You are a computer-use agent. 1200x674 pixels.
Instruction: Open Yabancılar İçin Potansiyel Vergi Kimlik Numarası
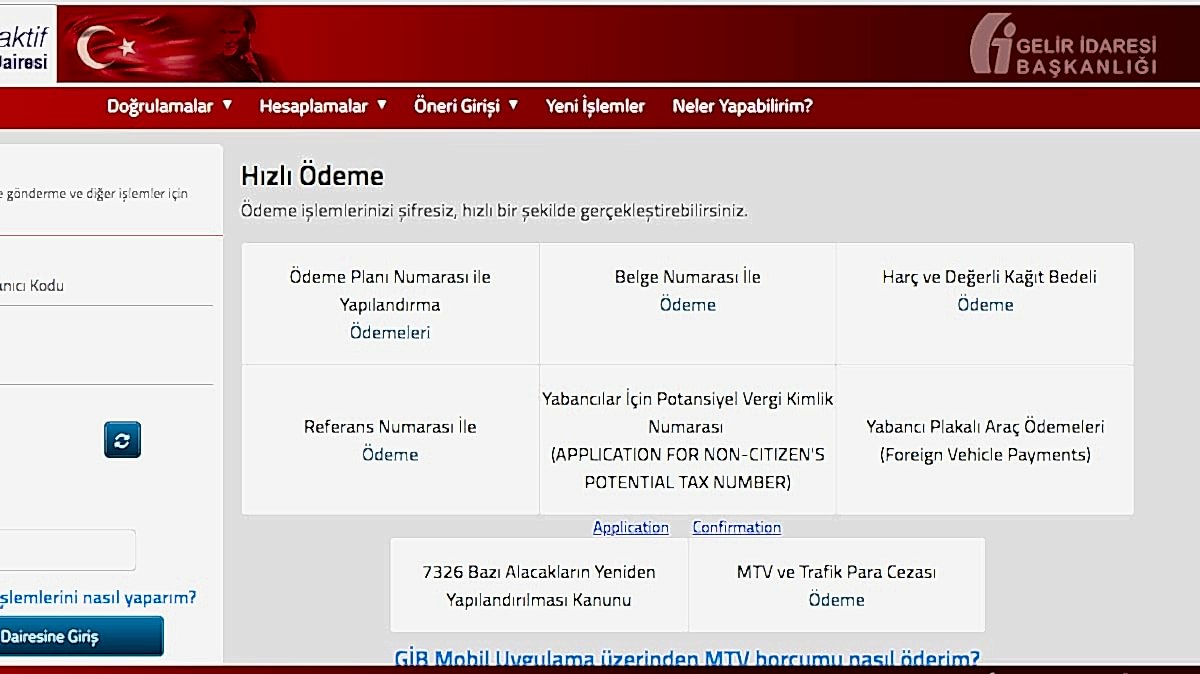tap(688, 440)
